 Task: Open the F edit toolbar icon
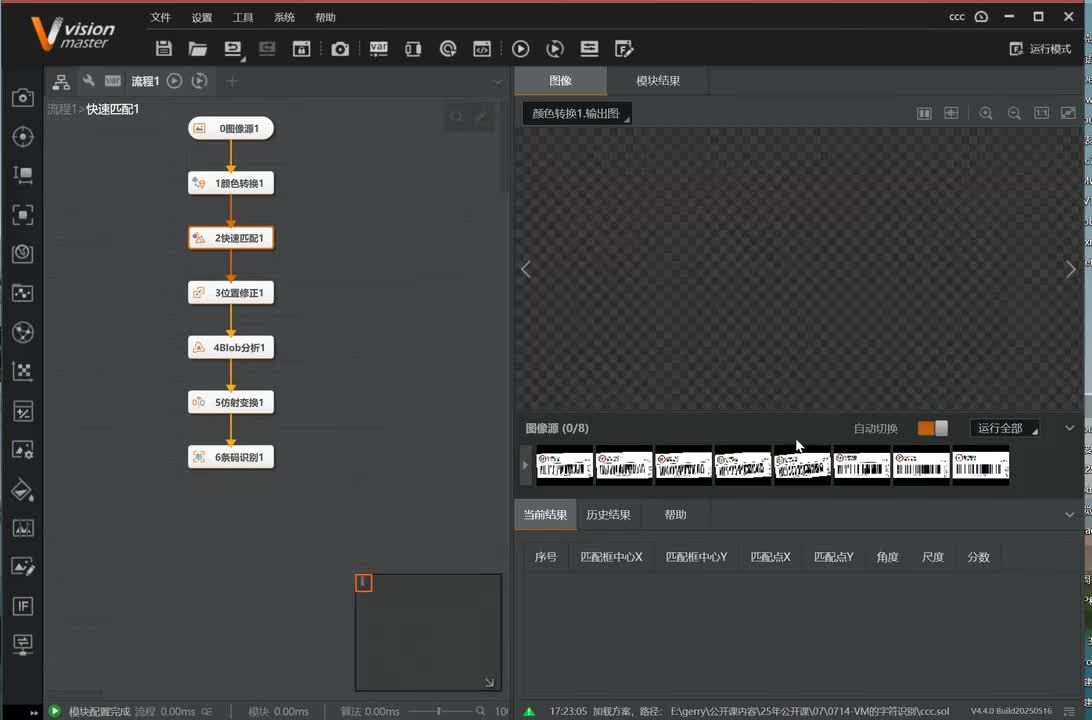(624, 49)
